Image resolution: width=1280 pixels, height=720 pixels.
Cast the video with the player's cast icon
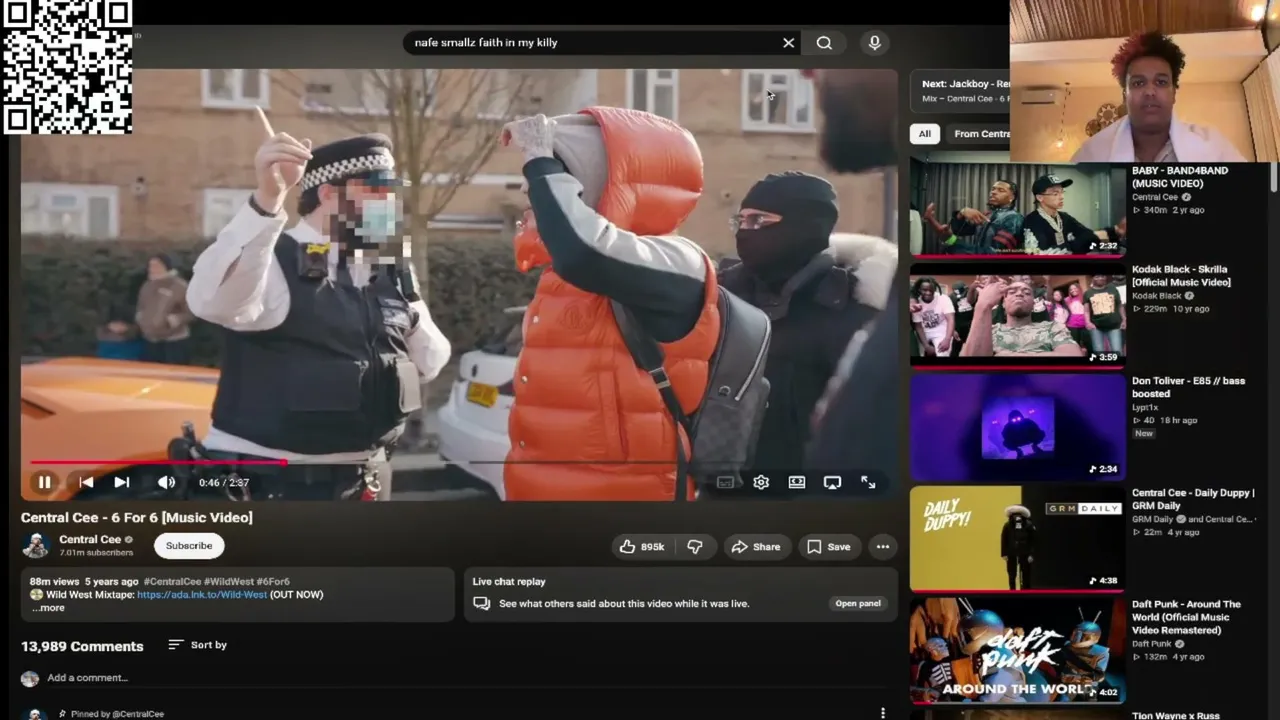pos(832,482)
